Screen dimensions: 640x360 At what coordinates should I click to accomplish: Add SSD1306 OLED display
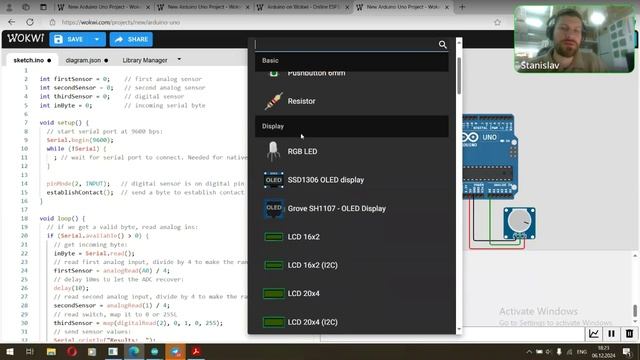[351, 180]
